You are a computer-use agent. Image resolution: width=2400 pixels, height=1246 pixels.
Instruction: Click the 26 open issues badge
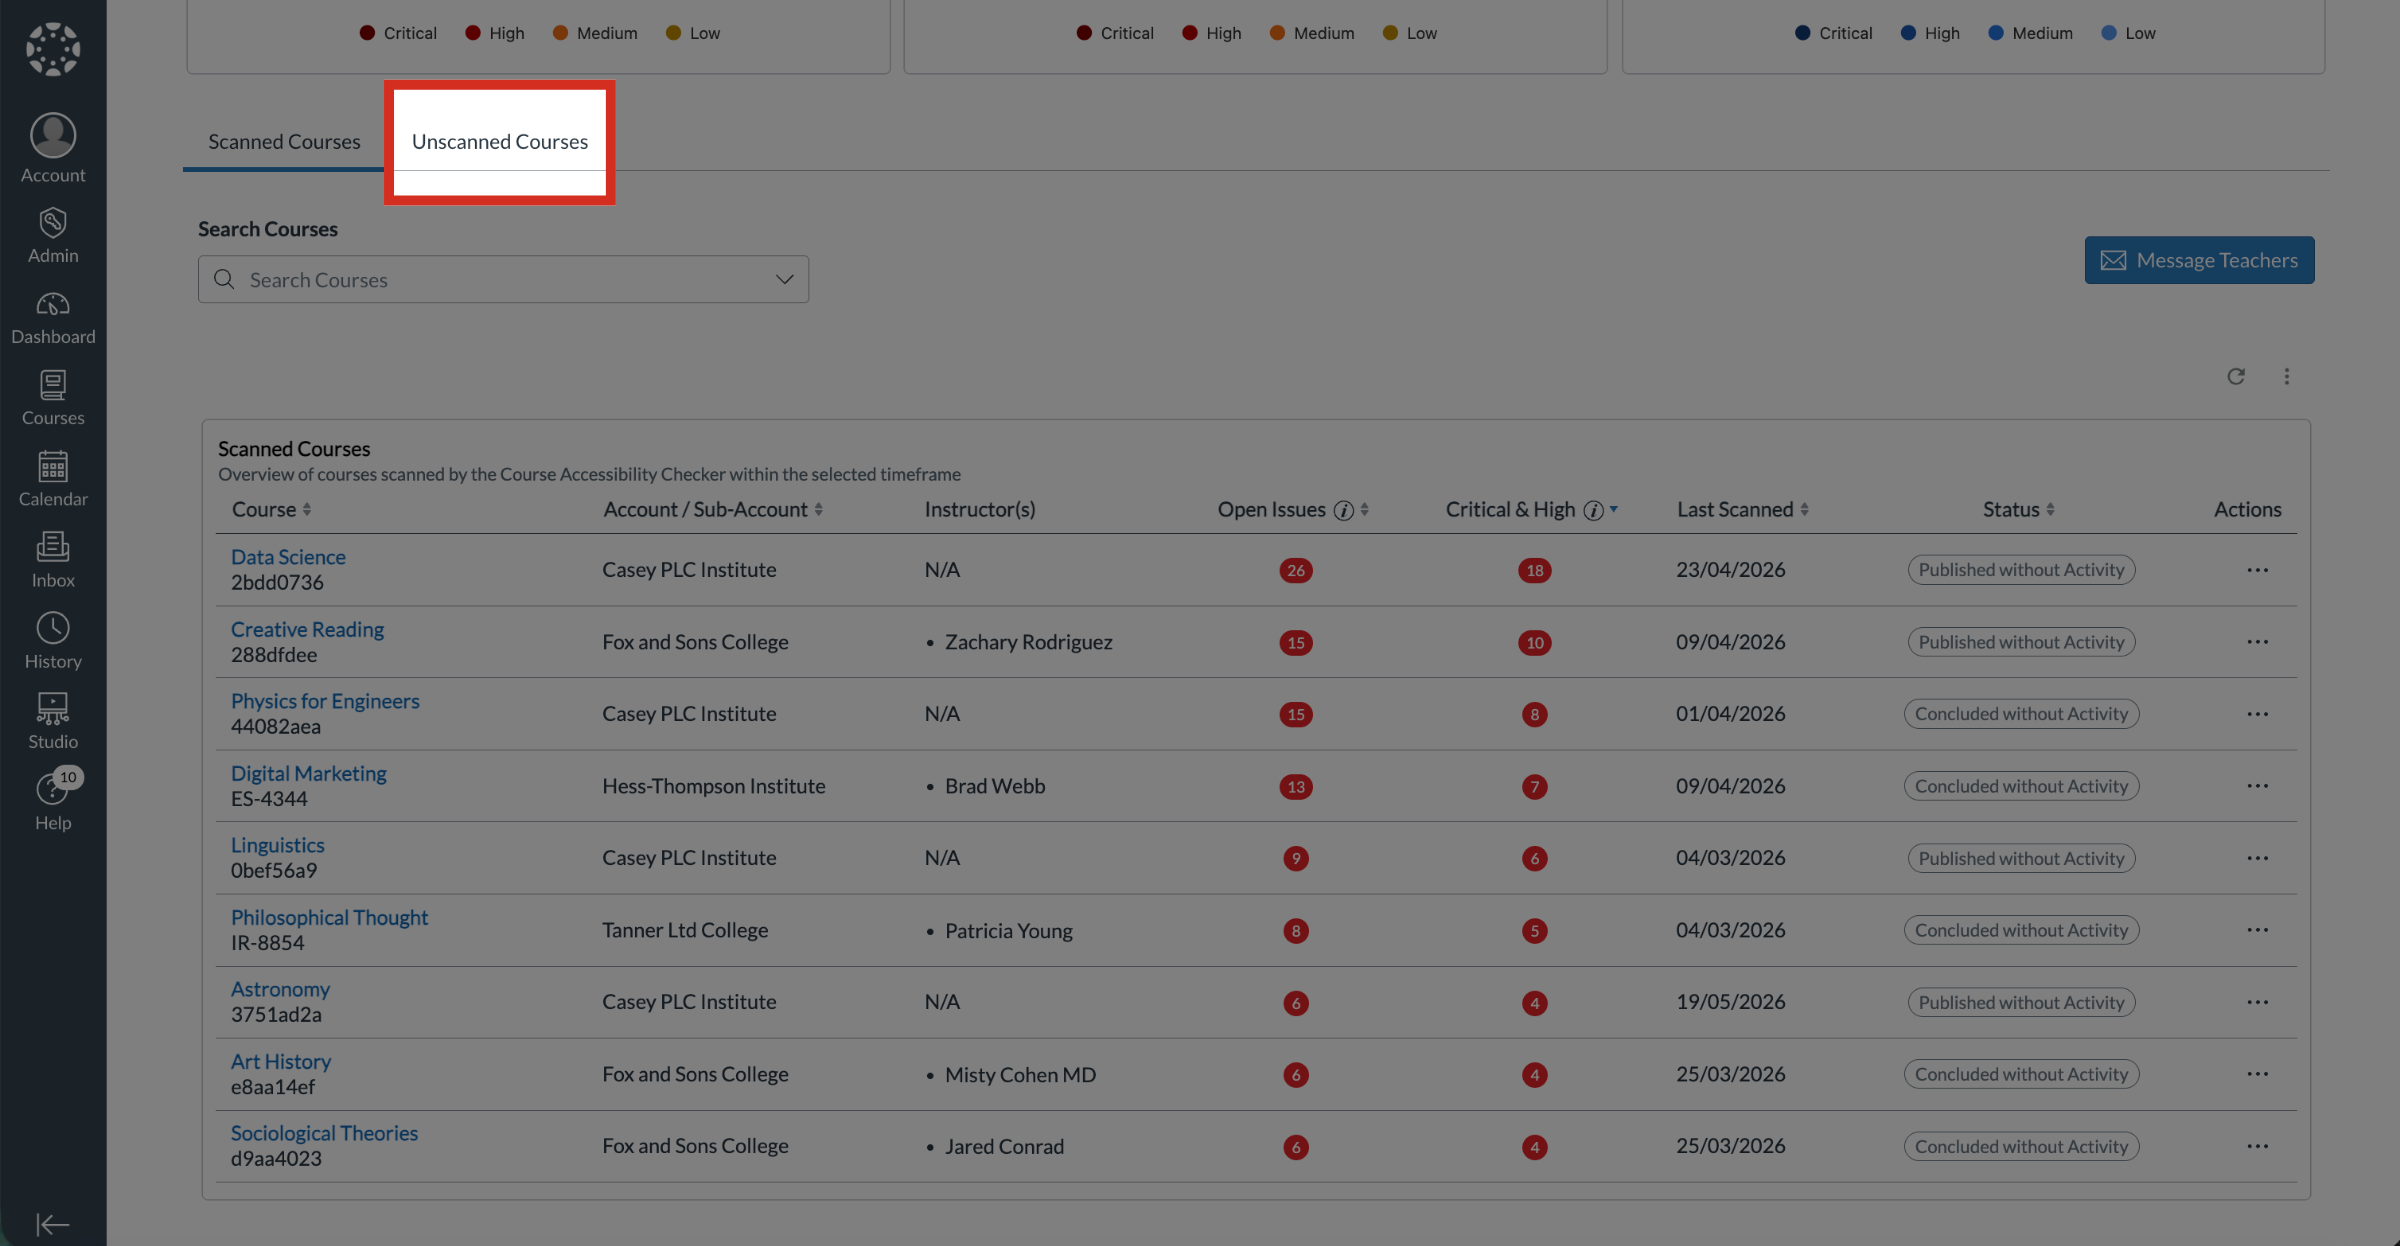(1296, 570)
